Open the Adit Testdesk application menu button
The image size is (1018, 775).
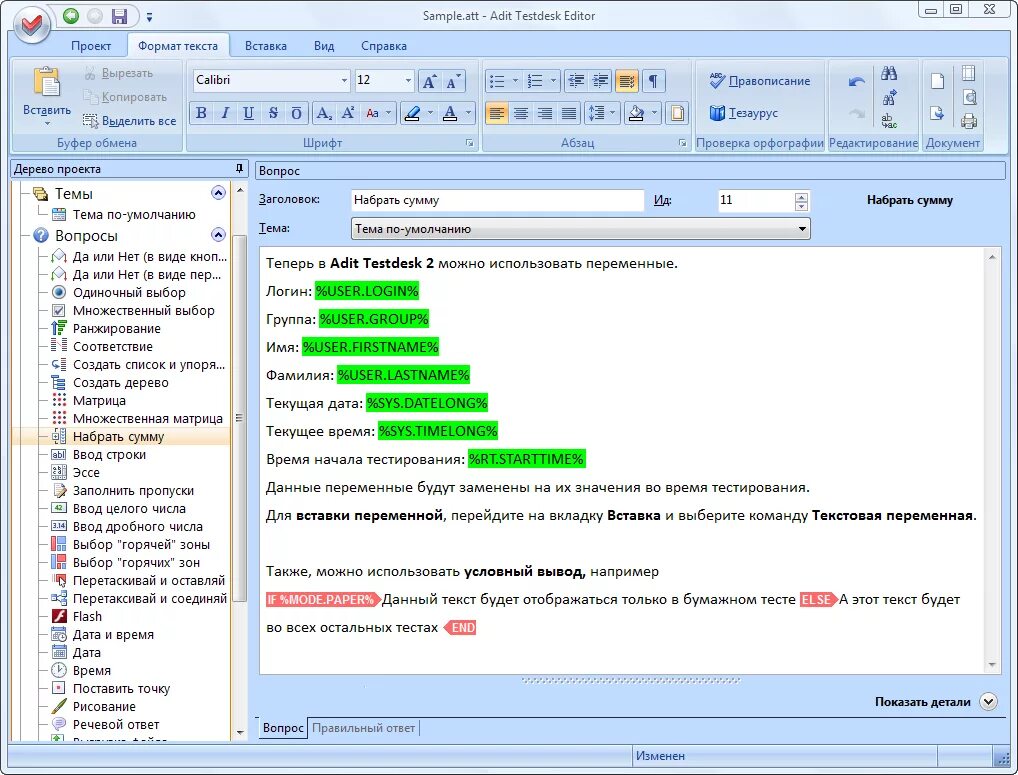point(31,25)
